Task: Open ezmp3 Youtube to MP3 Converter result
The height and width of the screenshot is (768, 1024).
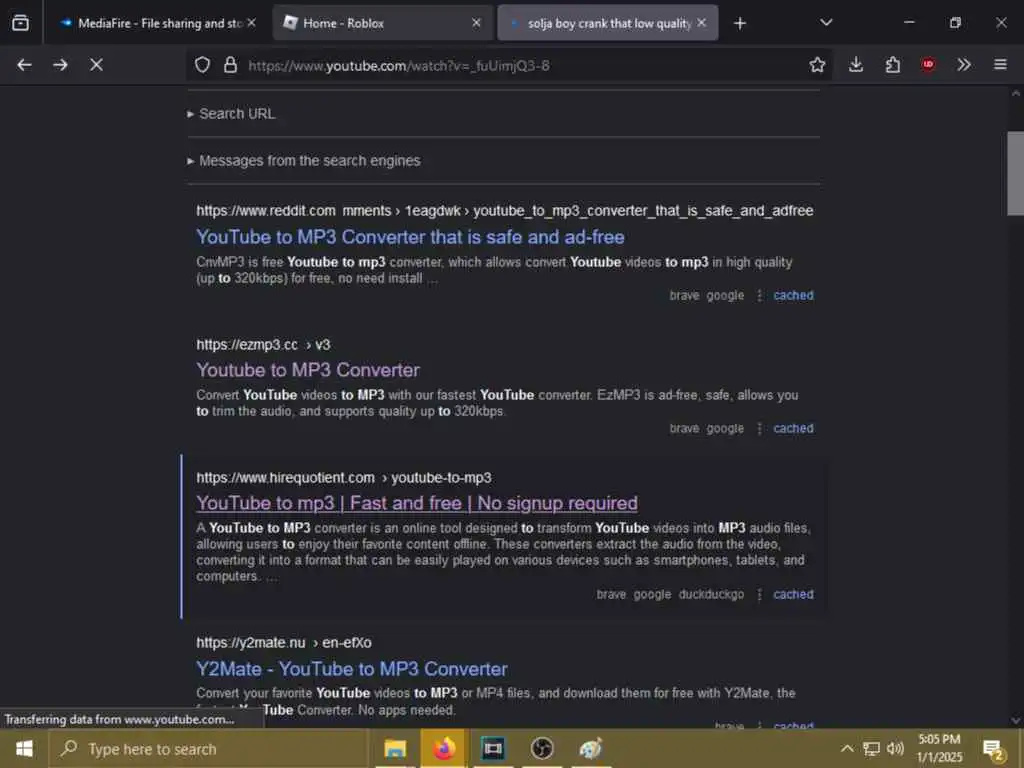Action: pyautogui.click(x=308, y=370)
